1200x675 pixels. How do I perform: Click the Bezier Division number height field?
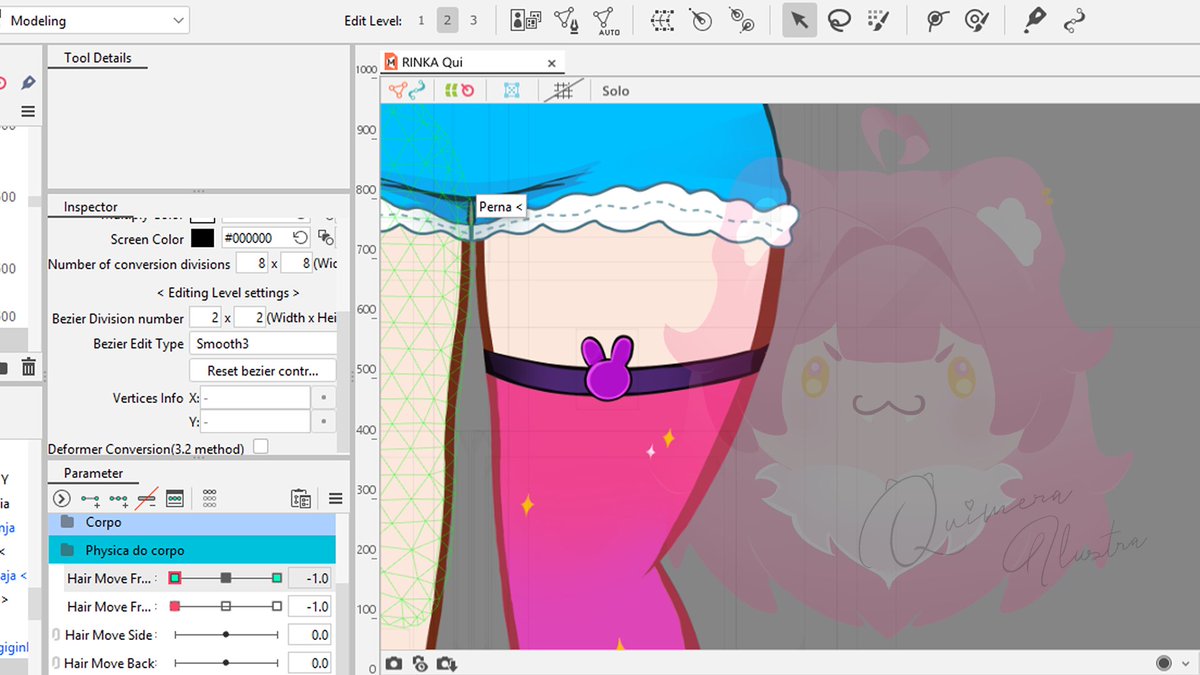[x=249, y=318]
